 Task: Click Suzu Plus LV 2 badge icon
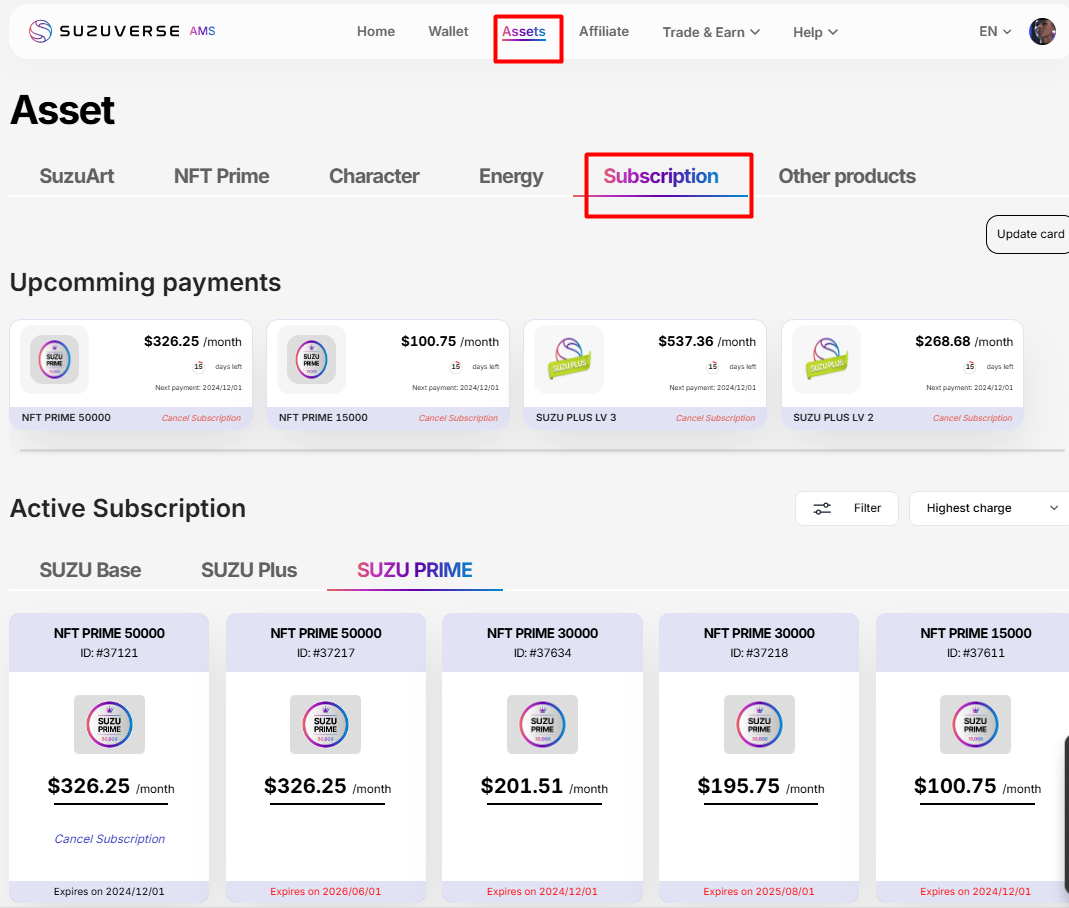tap(826, 359)
